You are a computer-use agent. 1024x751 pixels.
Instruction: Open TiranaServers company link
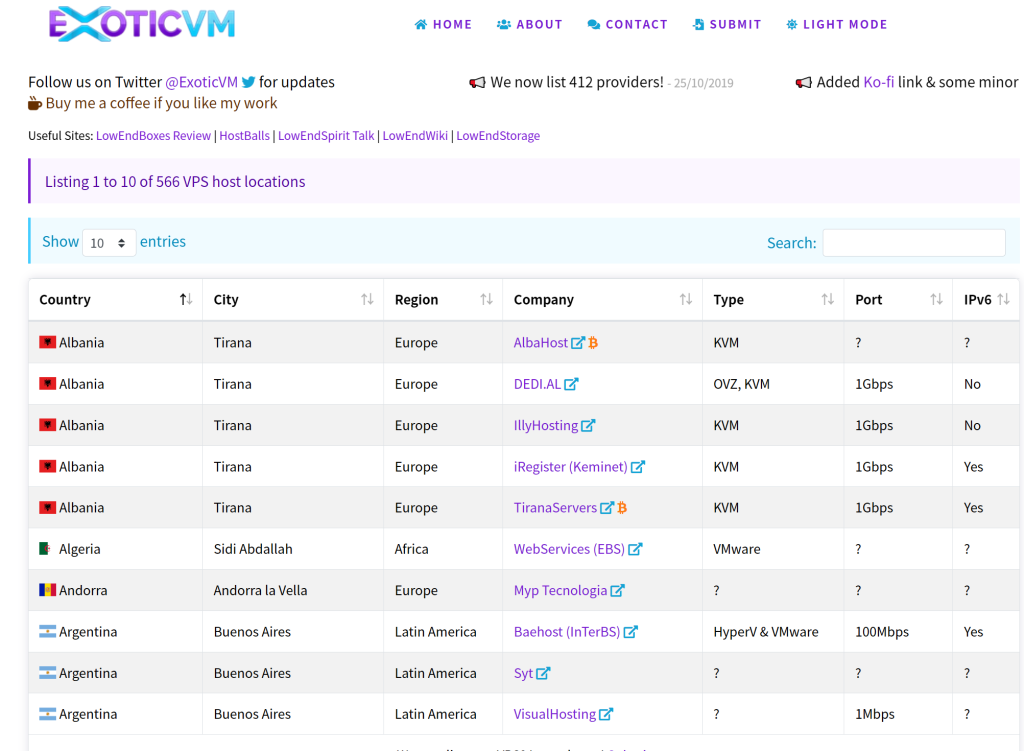tap(555, 508)
